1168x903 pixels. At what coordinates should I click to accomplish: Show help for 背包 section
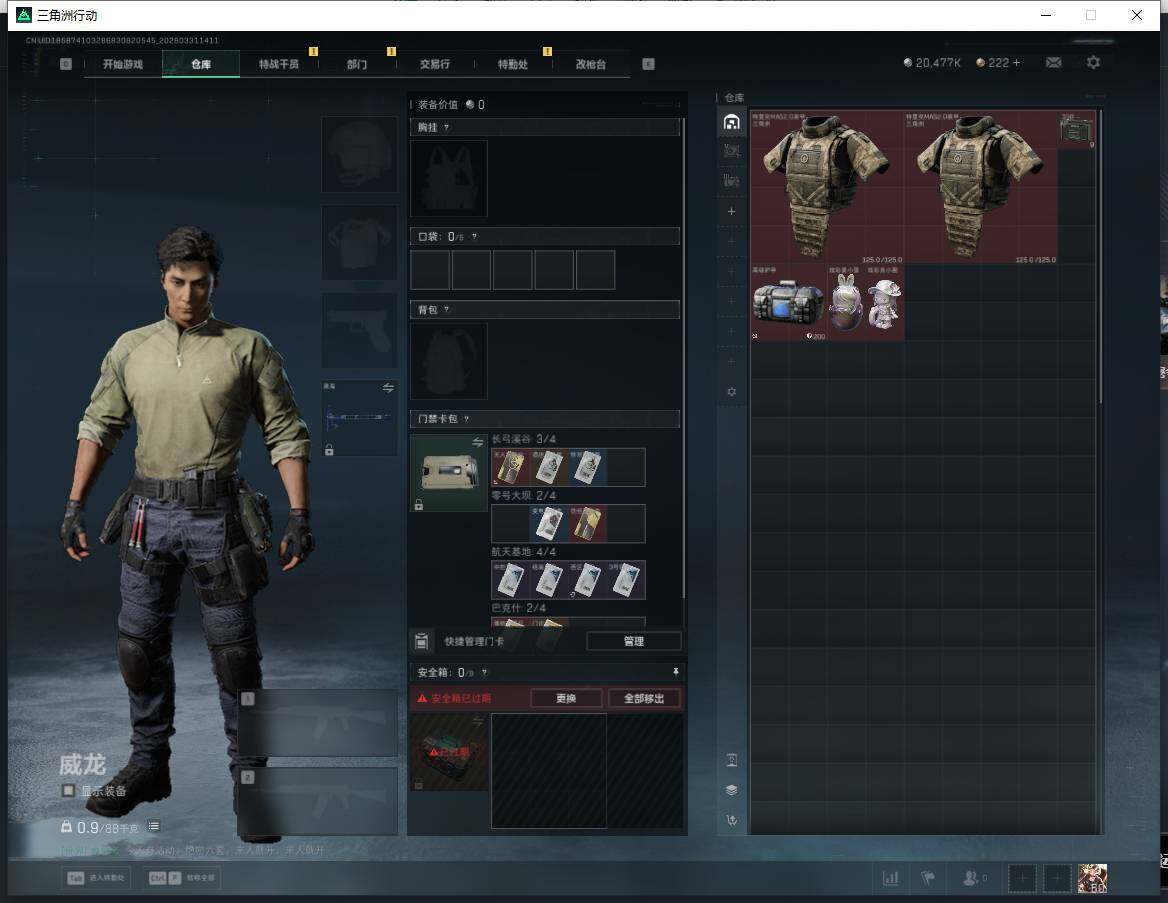coord(446,309)
